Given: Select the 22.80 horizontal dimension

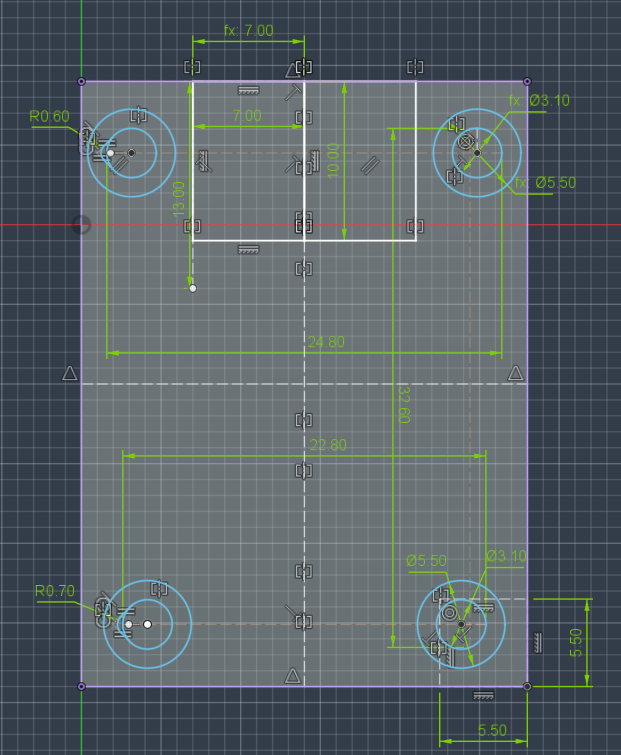Looking at the screenshot, I should point(328,444).
